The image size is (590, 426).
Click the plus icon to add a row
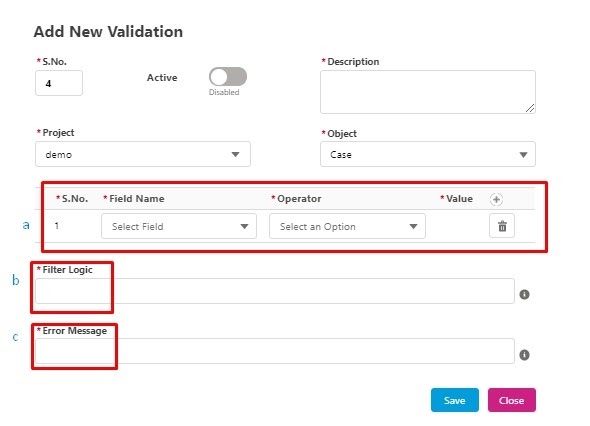496,199
